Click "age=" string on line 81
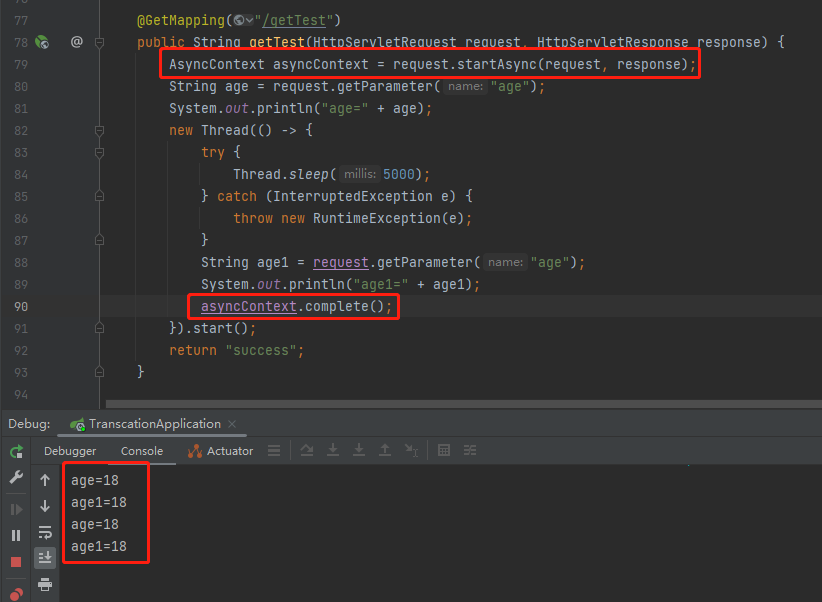The image size is (822, 602). (344, 109)
